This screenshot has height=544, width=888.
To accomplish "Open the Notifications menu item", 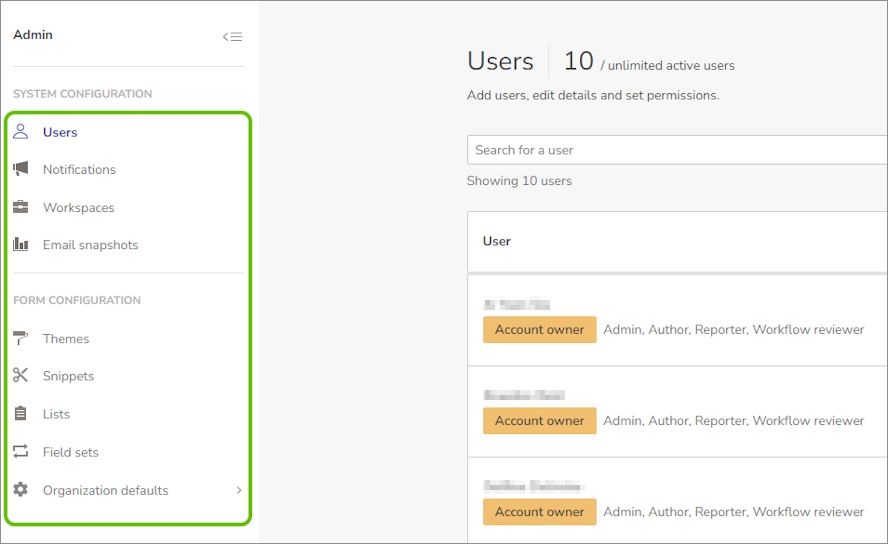I will 79,170.
